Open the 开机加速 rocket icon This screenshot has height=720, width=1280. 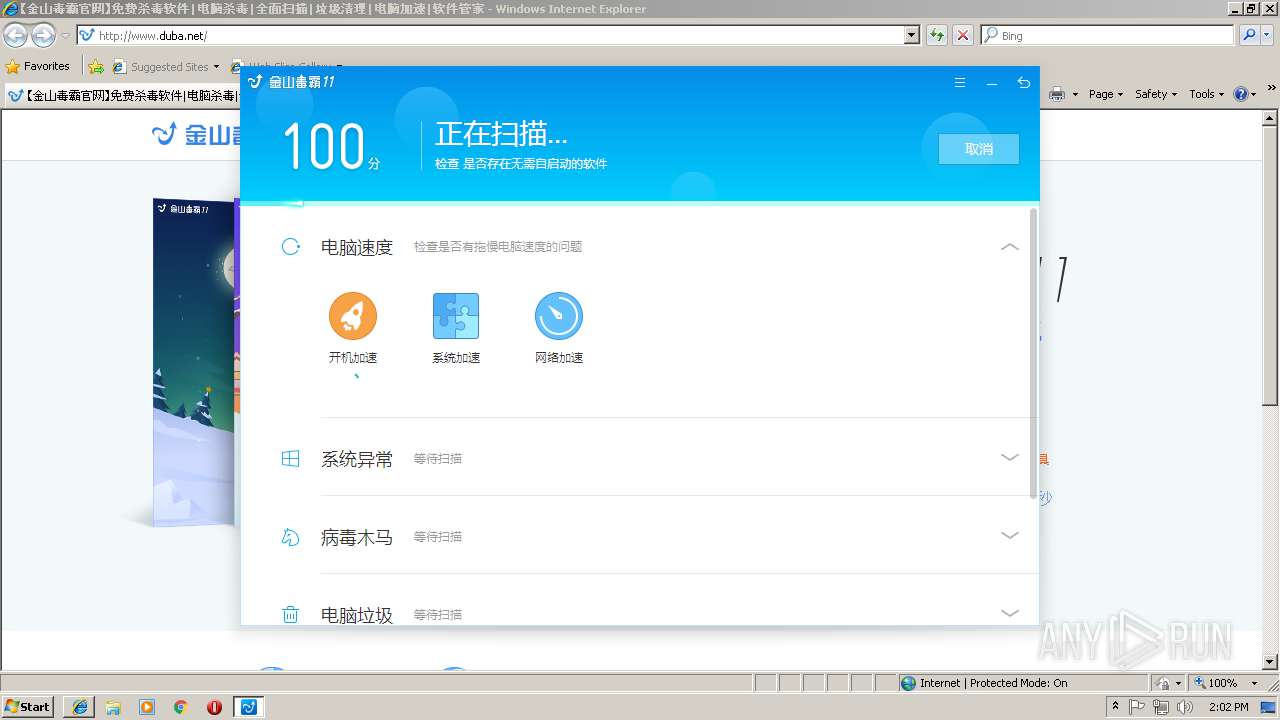pos(353,316)
